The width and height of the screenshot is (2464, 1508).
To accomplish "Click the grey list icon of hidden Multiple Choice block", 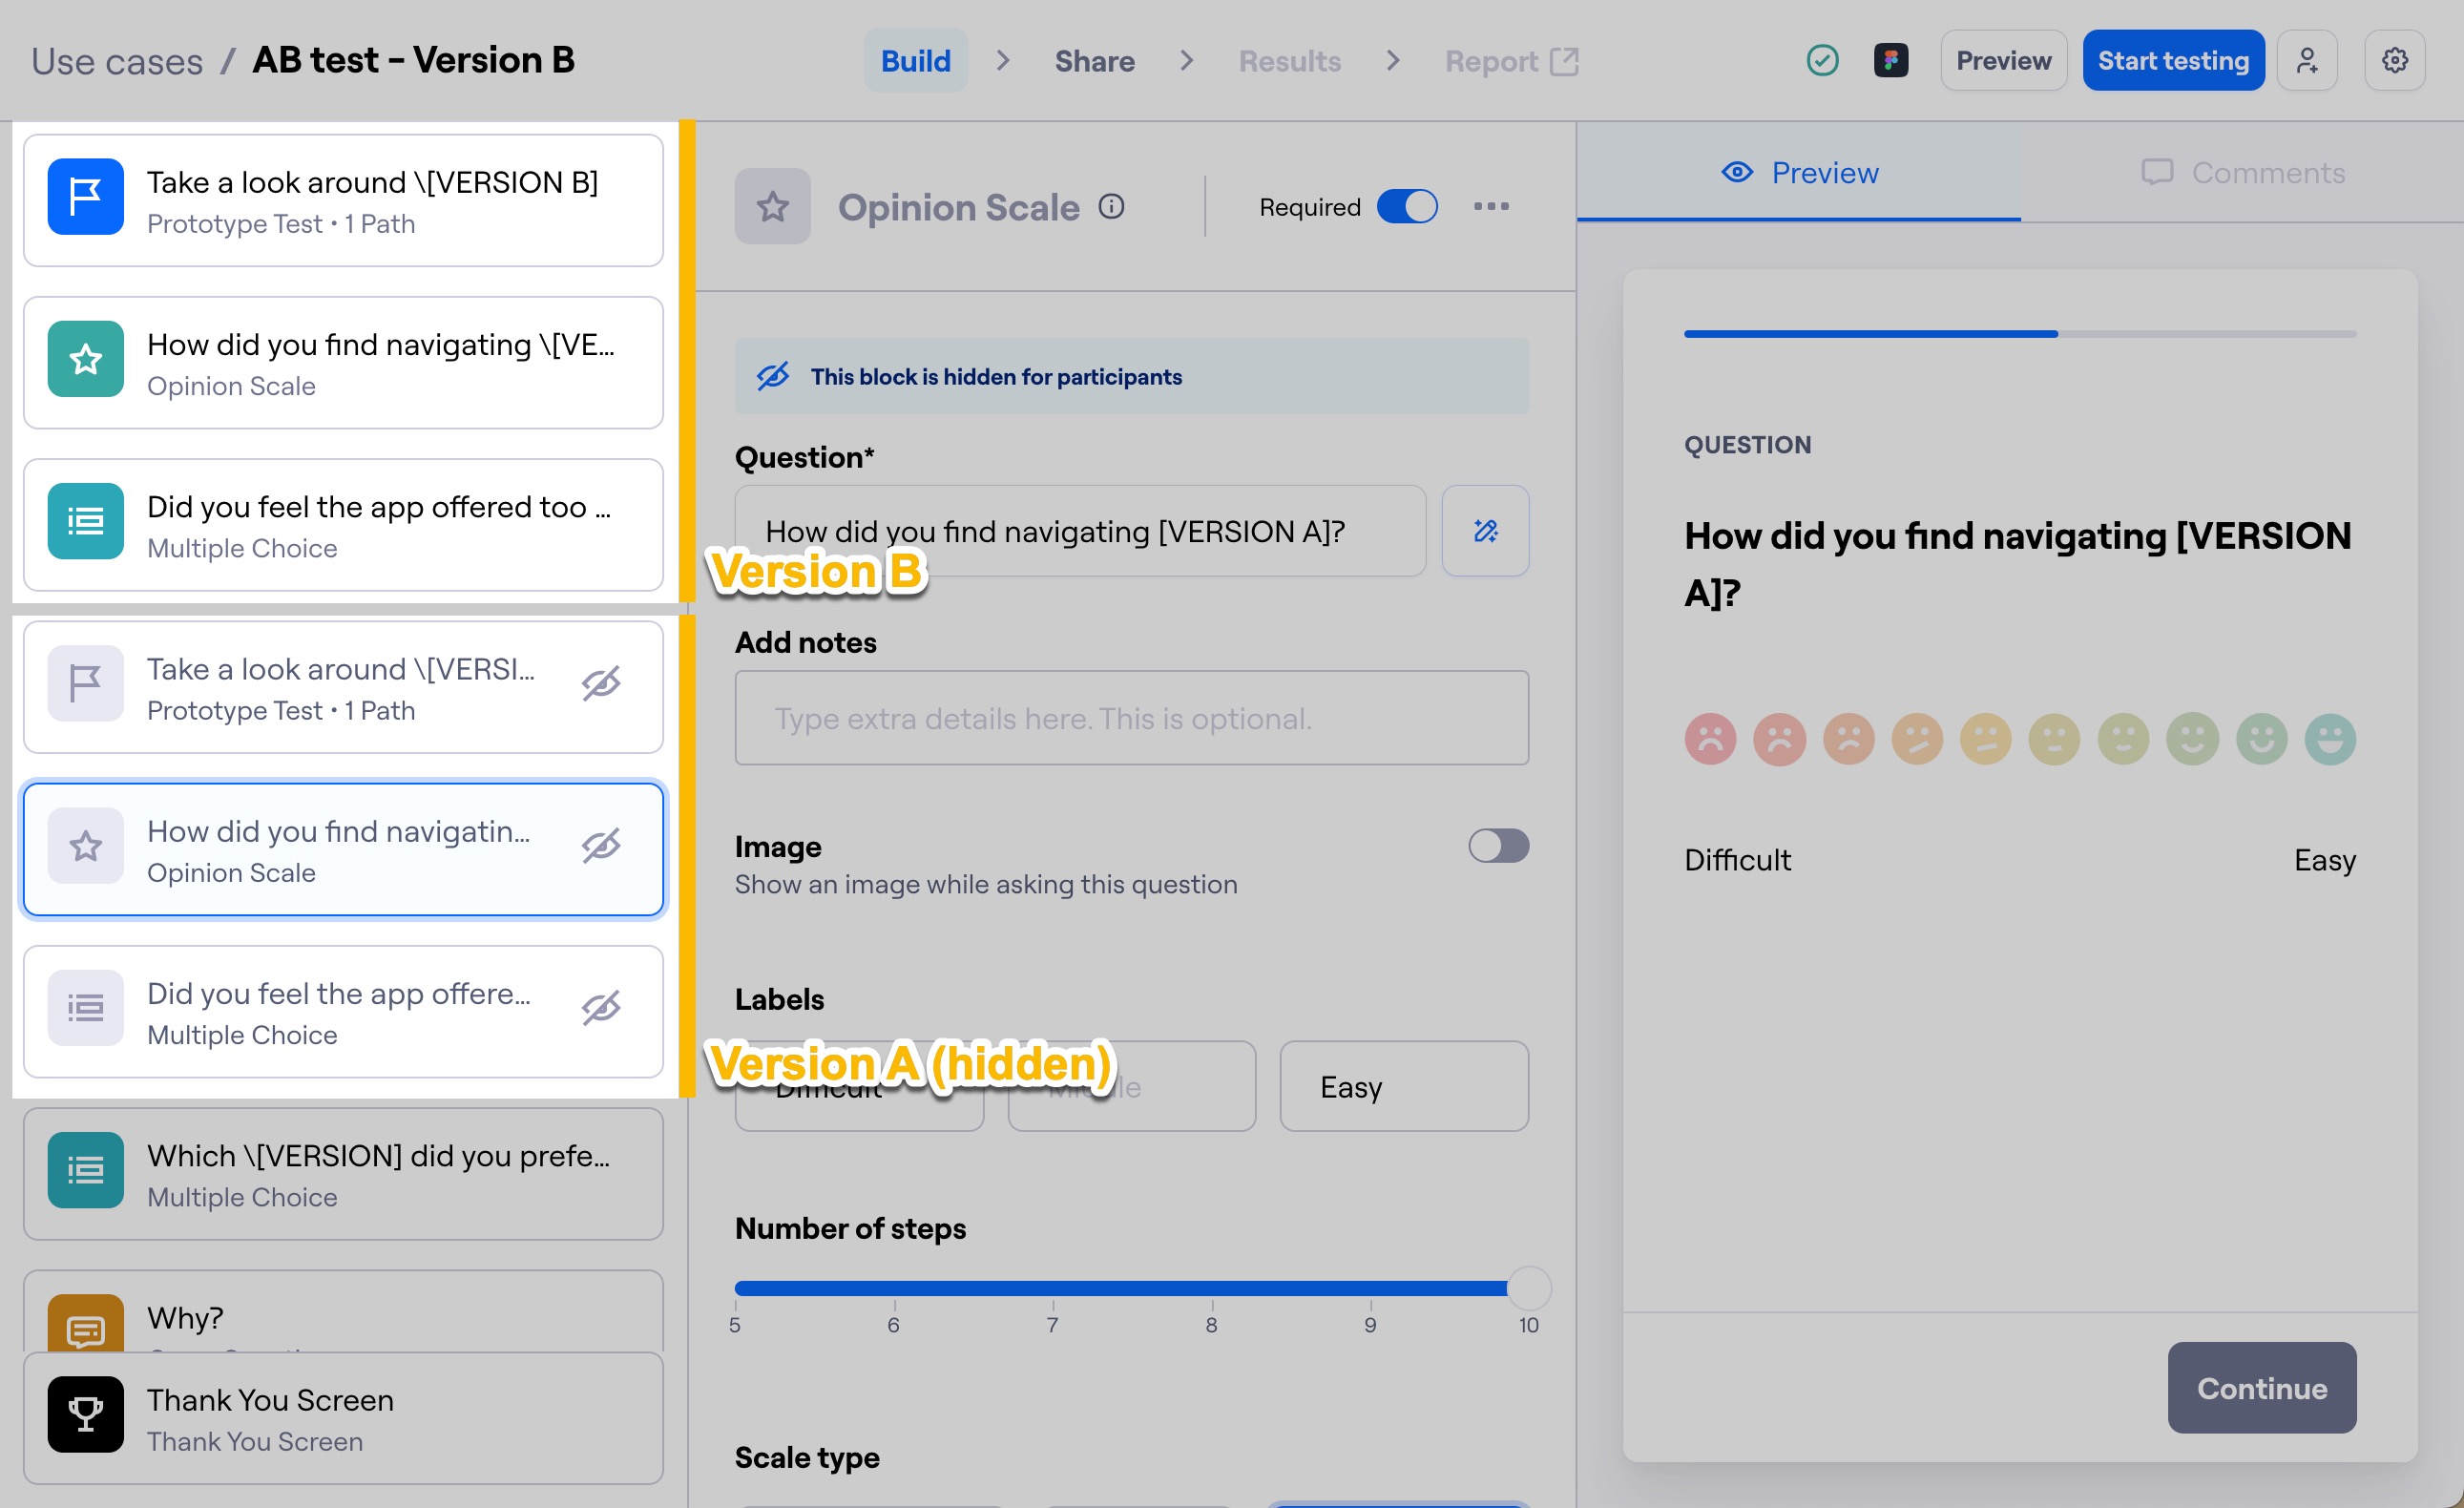I will tap(86, 1008).
